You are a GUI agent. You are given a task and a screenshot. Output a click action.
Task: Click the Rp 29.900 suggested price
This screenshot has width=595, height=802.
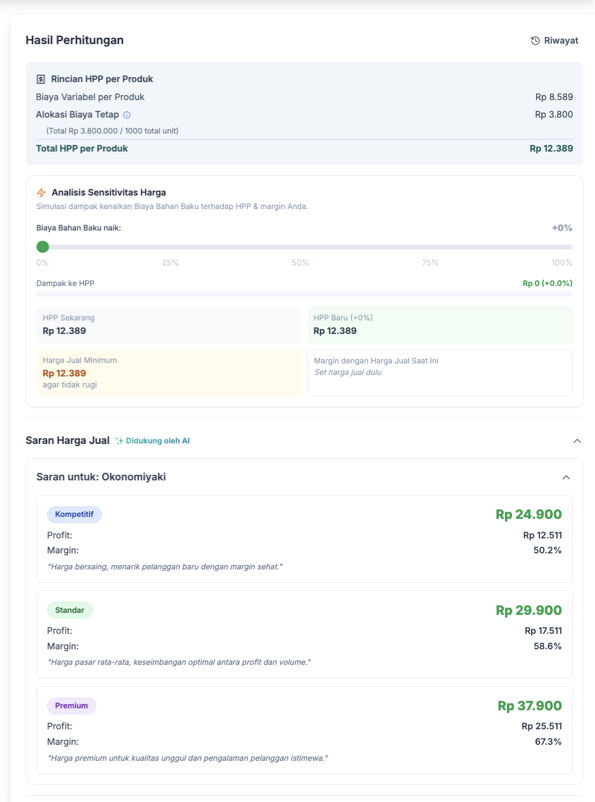[x=528, y=610]
